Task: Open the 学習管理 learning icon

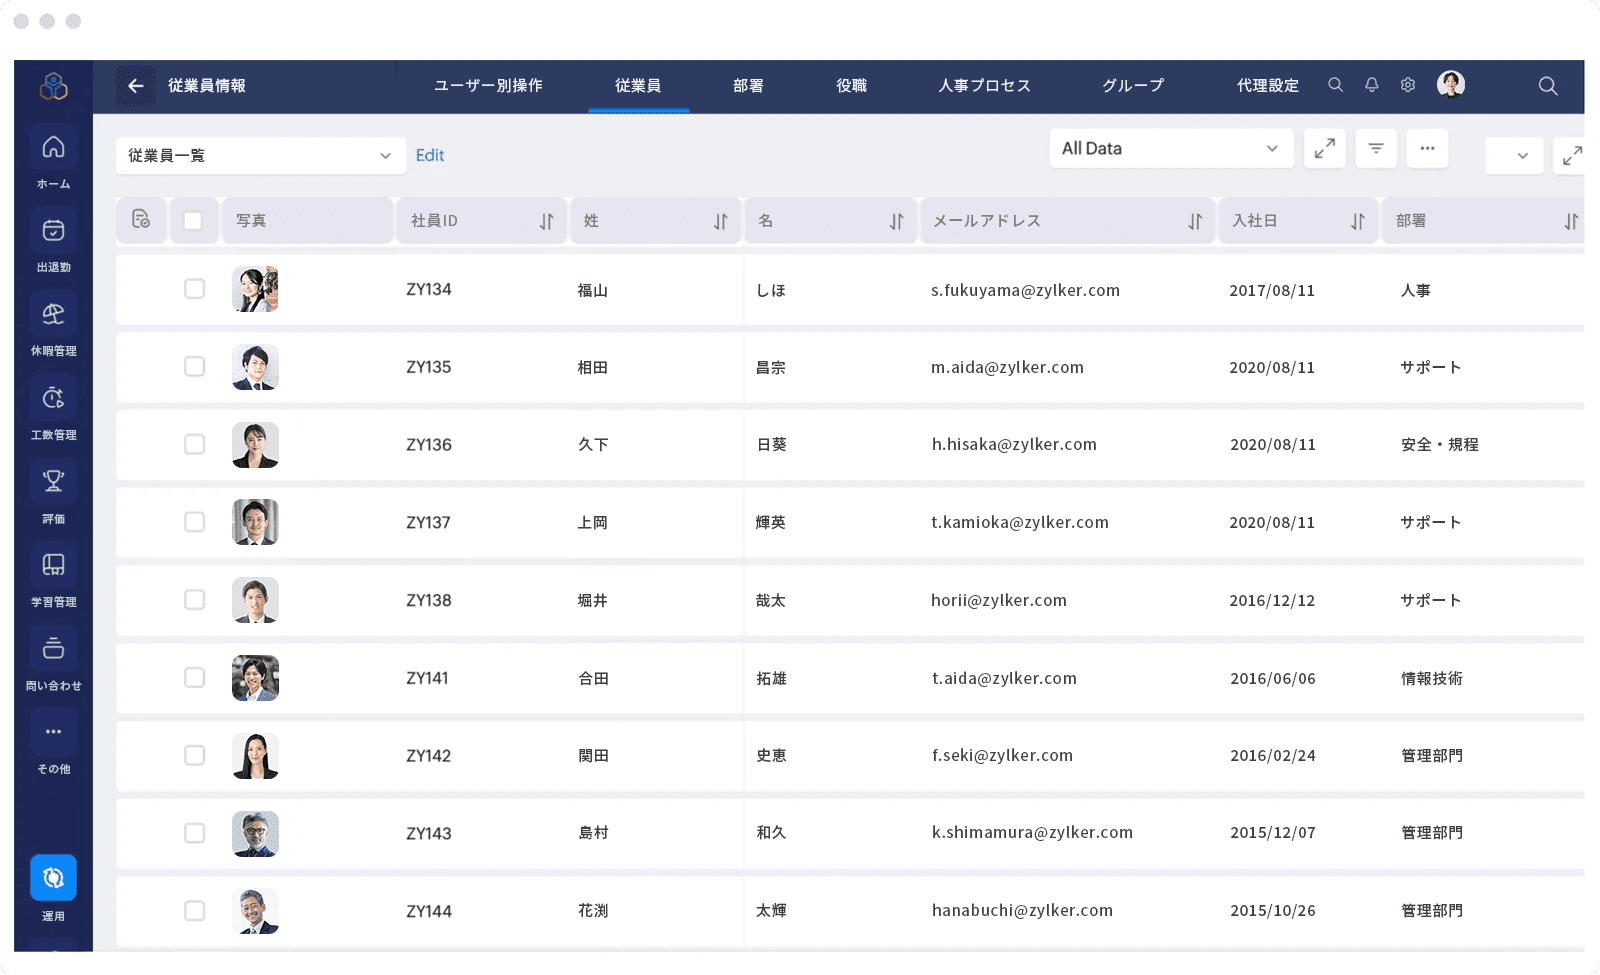Action: coord(53,565)
